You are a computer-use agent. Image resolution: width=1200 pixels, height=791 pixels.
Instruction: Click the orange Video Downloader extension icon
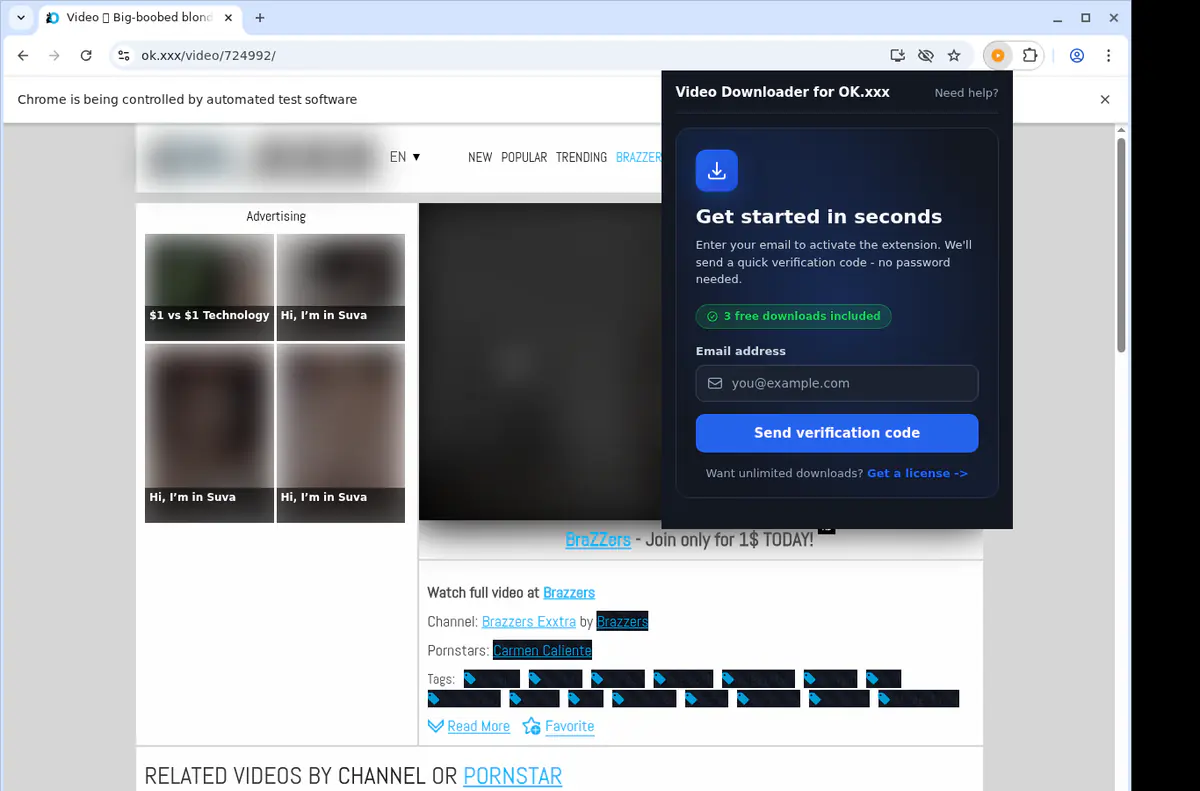[x=997, y=56]
